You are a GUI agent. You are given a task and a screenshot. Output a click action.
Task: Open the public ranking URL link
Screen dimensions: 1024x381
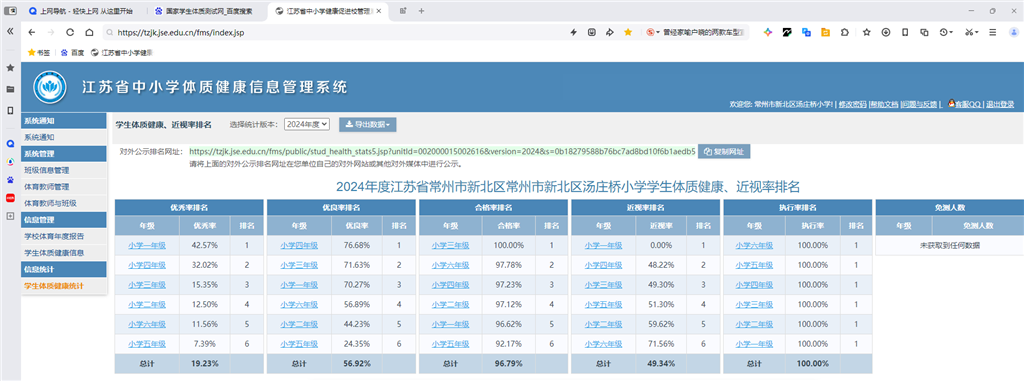click(x=442, y=152)
